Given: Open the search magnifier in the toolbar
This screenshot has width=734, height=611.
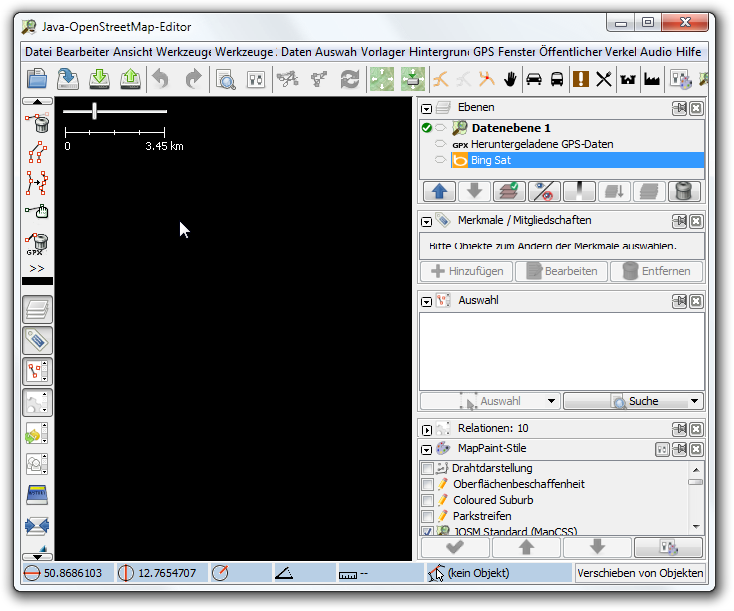Looking at the screenshot, I should click(226, 79).
